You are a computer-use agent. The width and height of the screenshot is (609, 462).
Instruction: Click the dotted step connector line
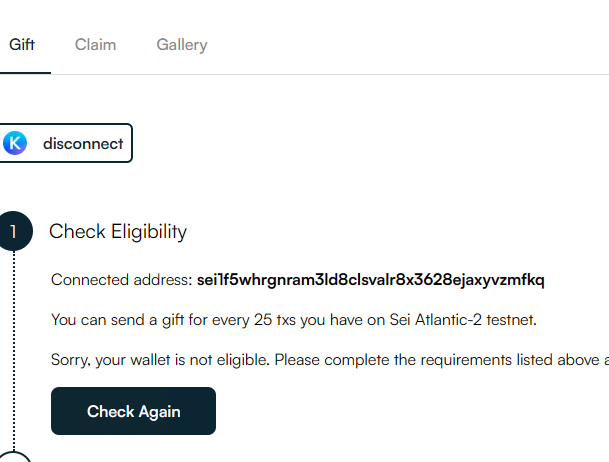point(14,351)
